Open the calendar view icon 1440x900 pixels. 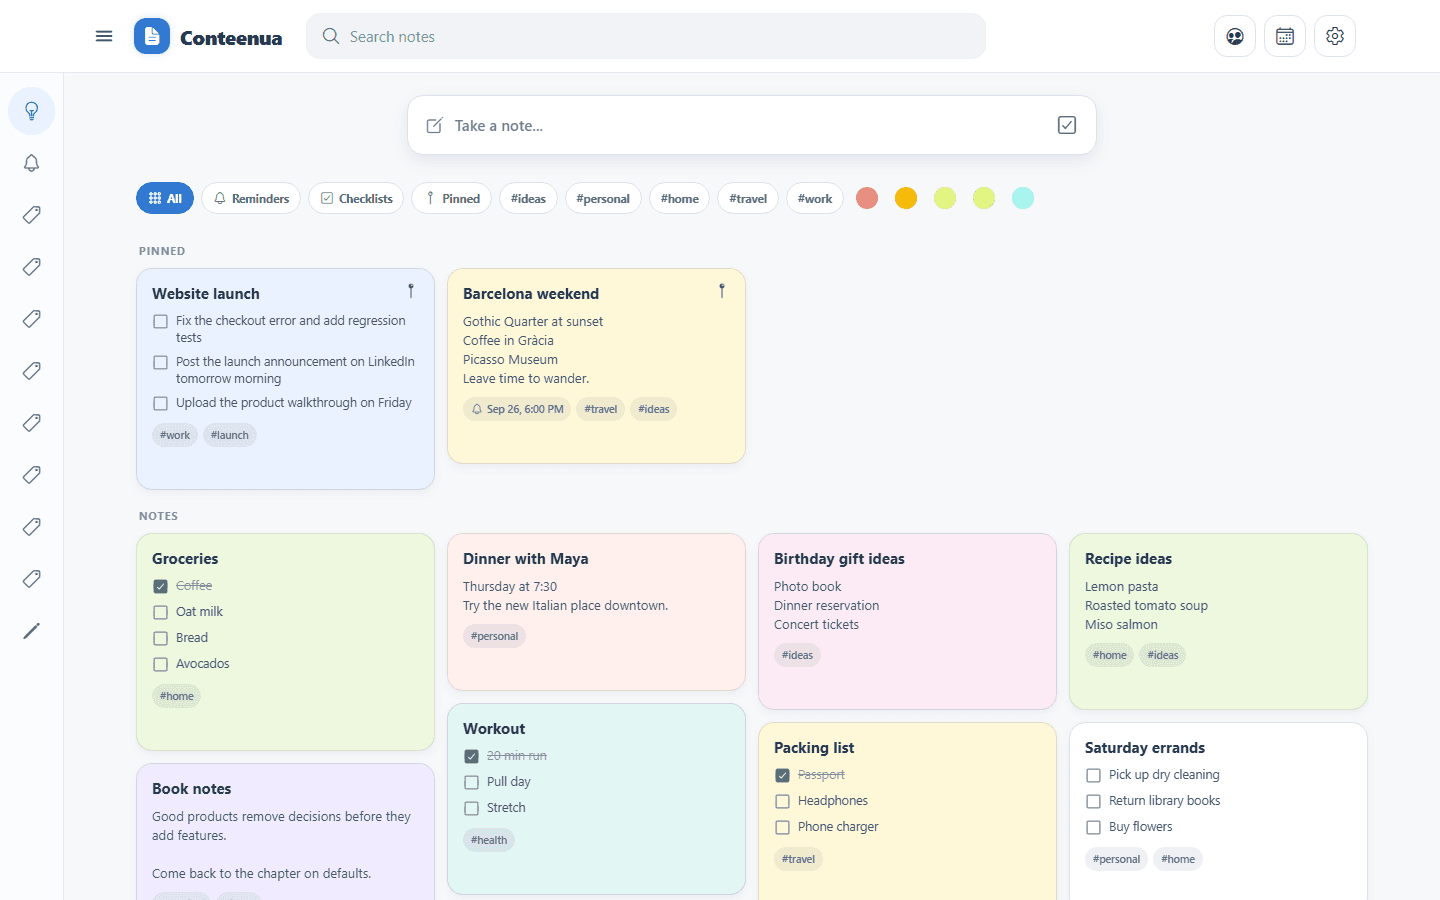(1285, 36)
